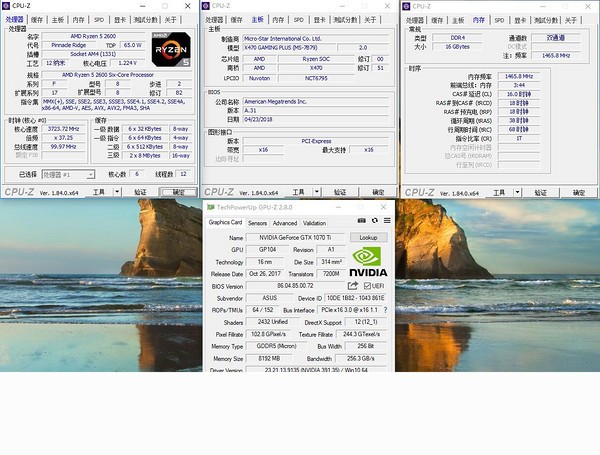The height and width of the screenshot is (455, 600).
Task: Expand 工具 arrow in memory CPU-Z window
Action: (x=517, y=192)
